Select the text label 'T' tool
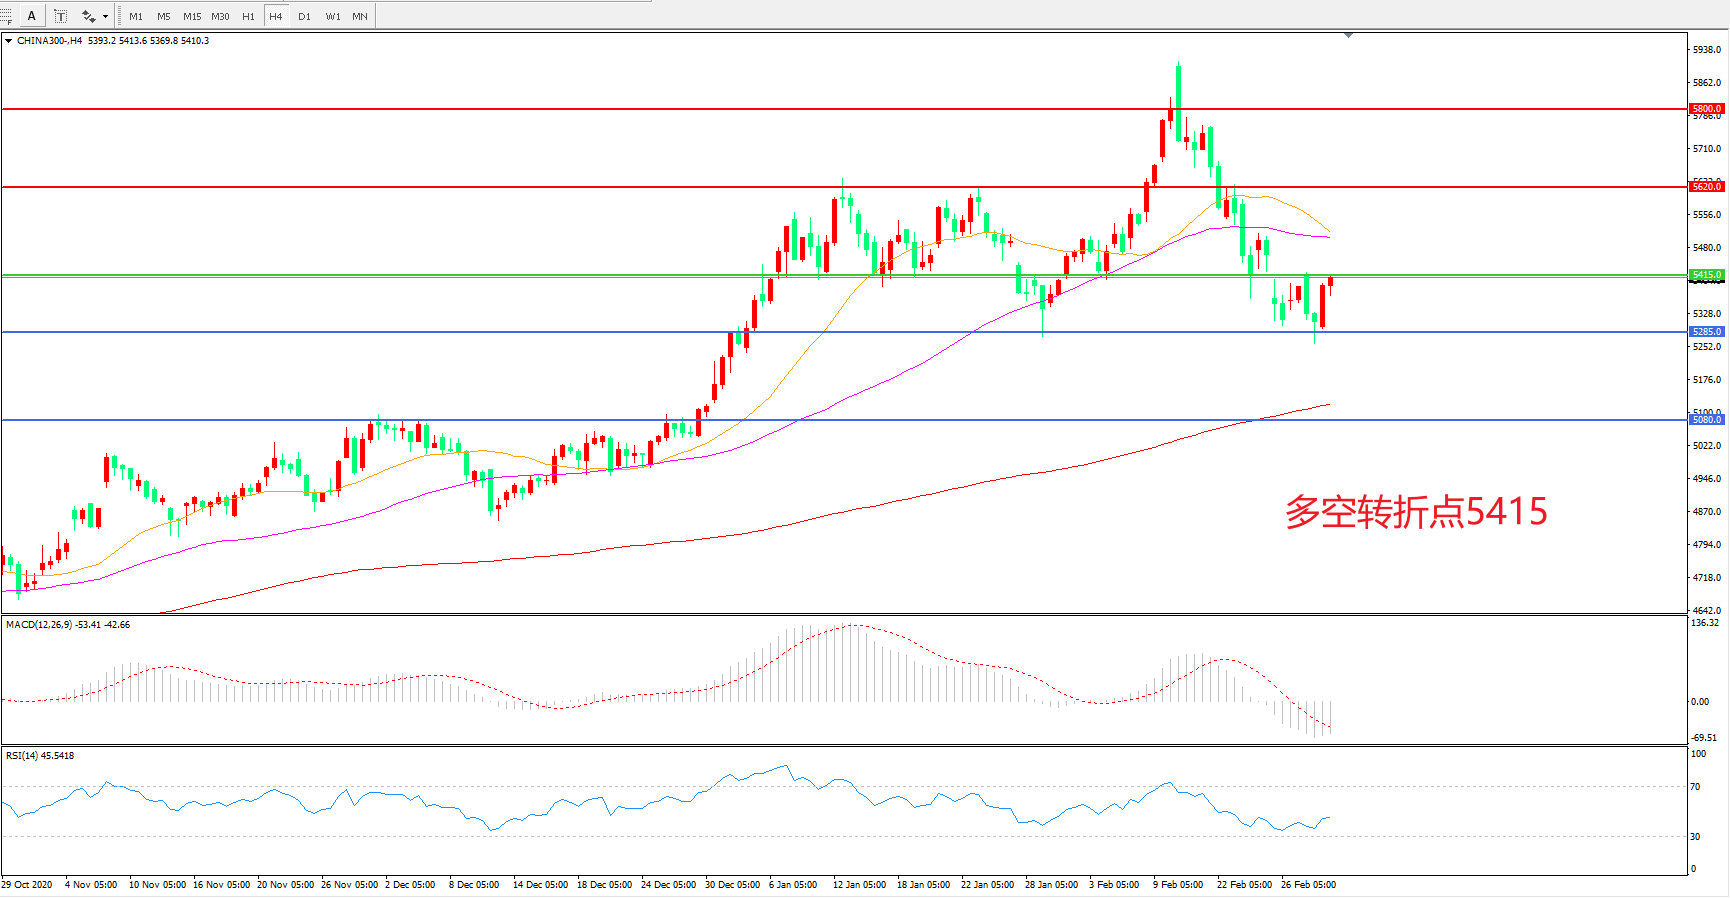The width and height of the screenshot is (1730, 898). point(60,16)
